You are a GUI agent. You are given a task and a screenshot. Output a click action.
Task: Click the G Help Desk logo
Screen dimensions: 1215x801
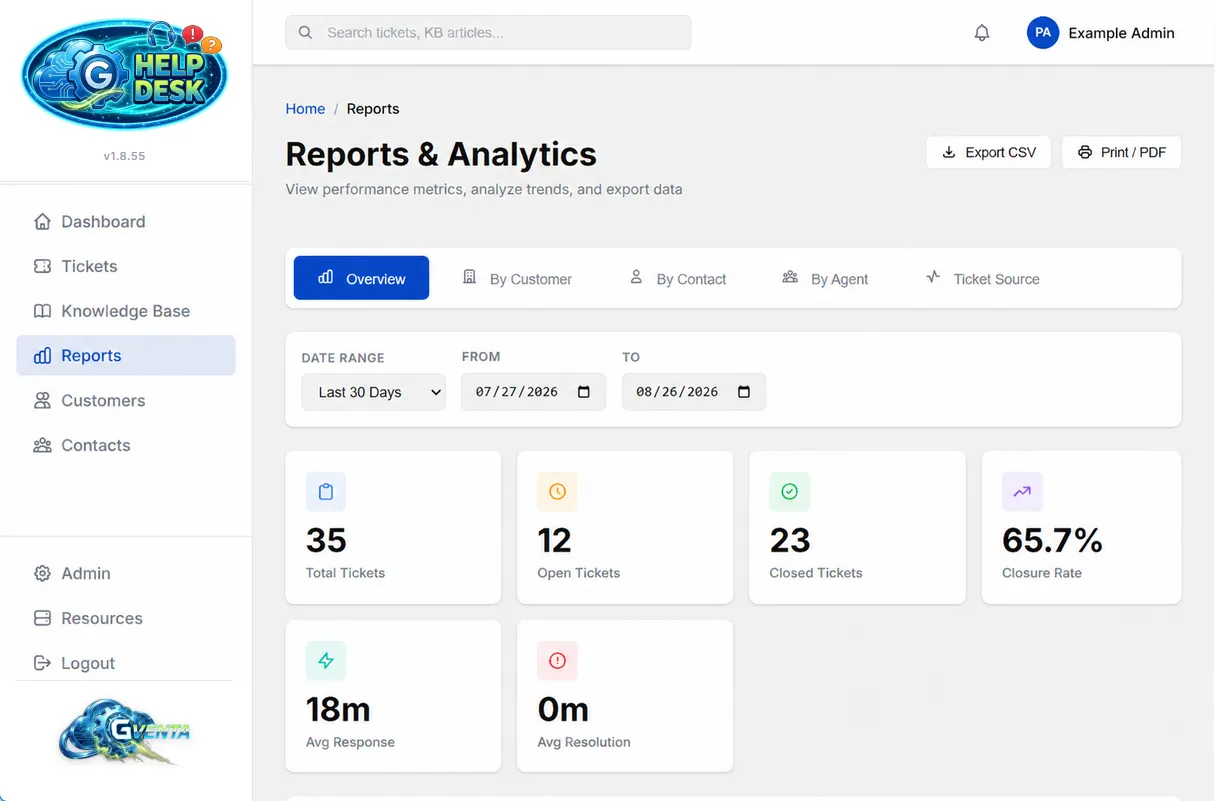click(125, 75)
